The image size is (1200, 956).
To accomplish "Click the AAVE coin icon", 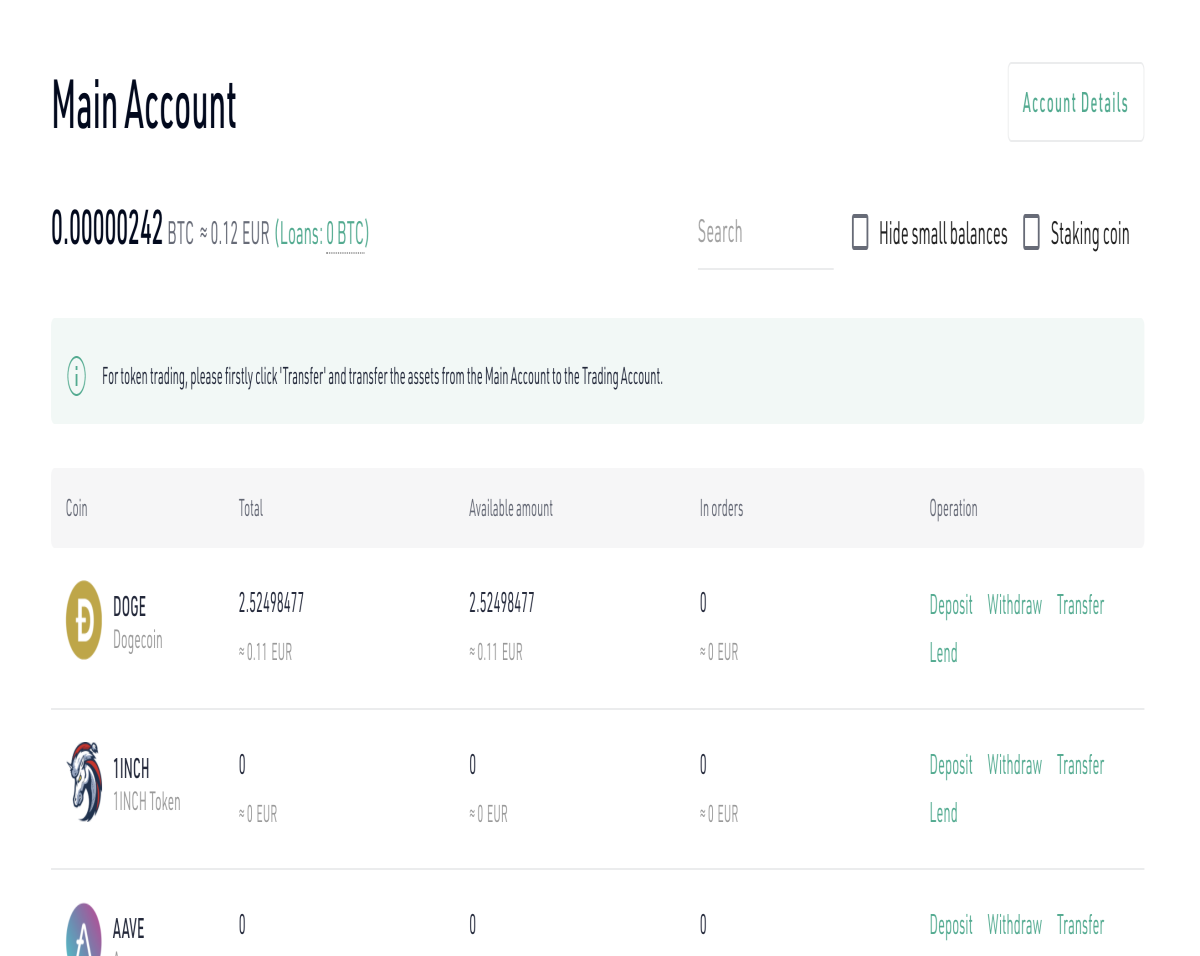I will click(x=84, y=930).
